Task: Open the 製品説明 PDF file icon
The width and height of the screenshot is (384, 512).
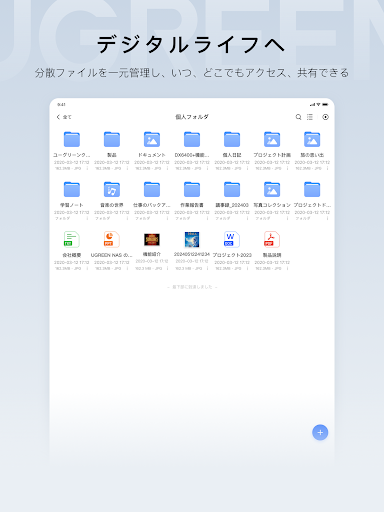Action: pos(272,239)
